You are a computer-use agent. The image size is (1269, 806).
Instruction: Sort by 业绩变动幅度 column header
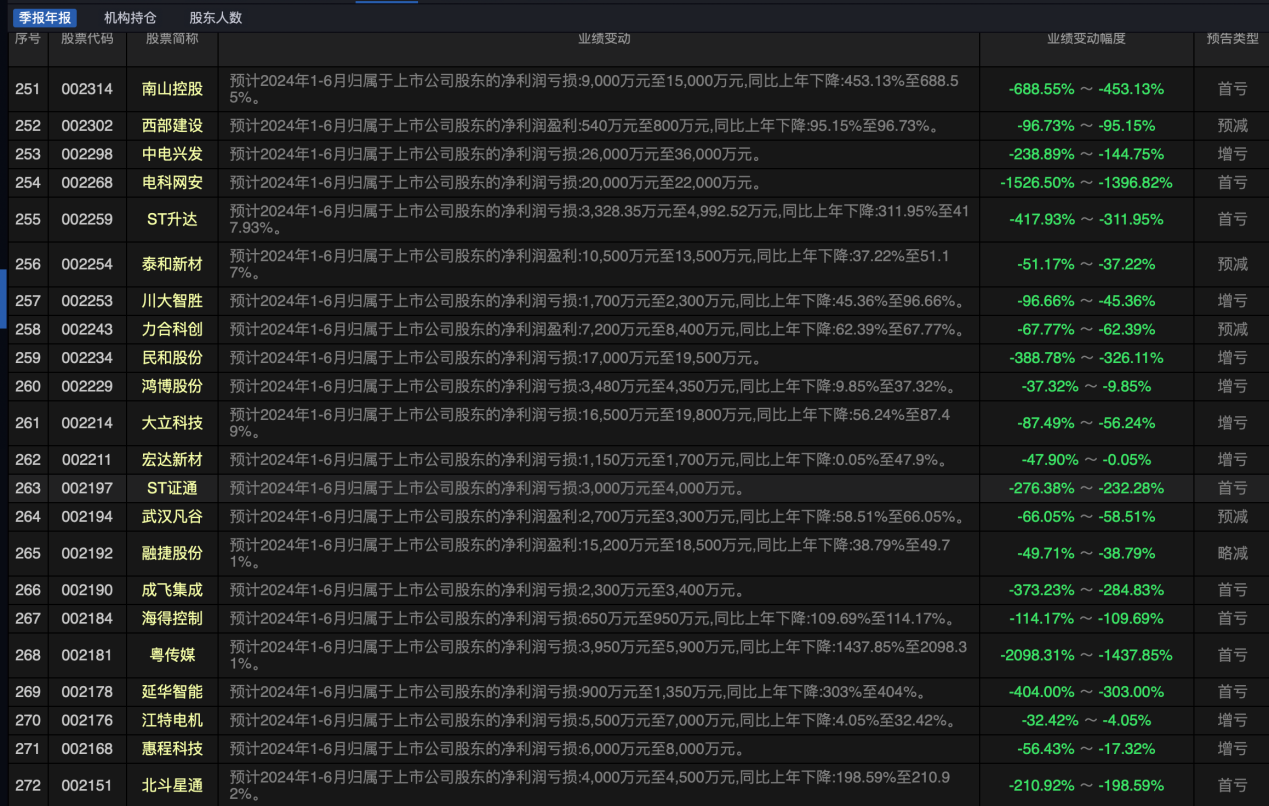(x=1086, y=39)
